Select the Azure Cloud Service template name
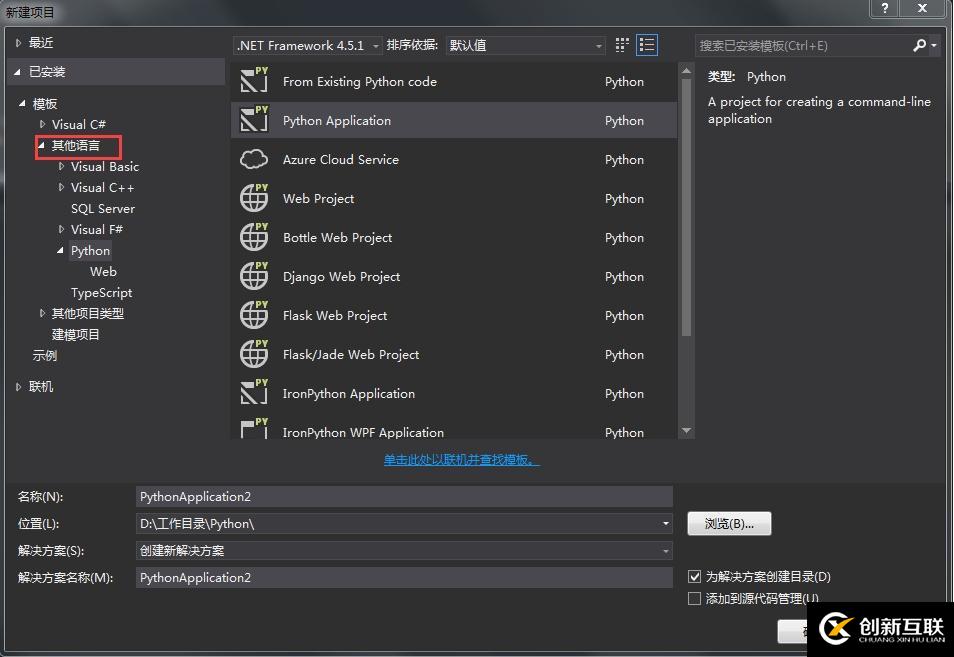Image resolution: width=954 pixels, height=657 pixels. [x=341, y=159]
